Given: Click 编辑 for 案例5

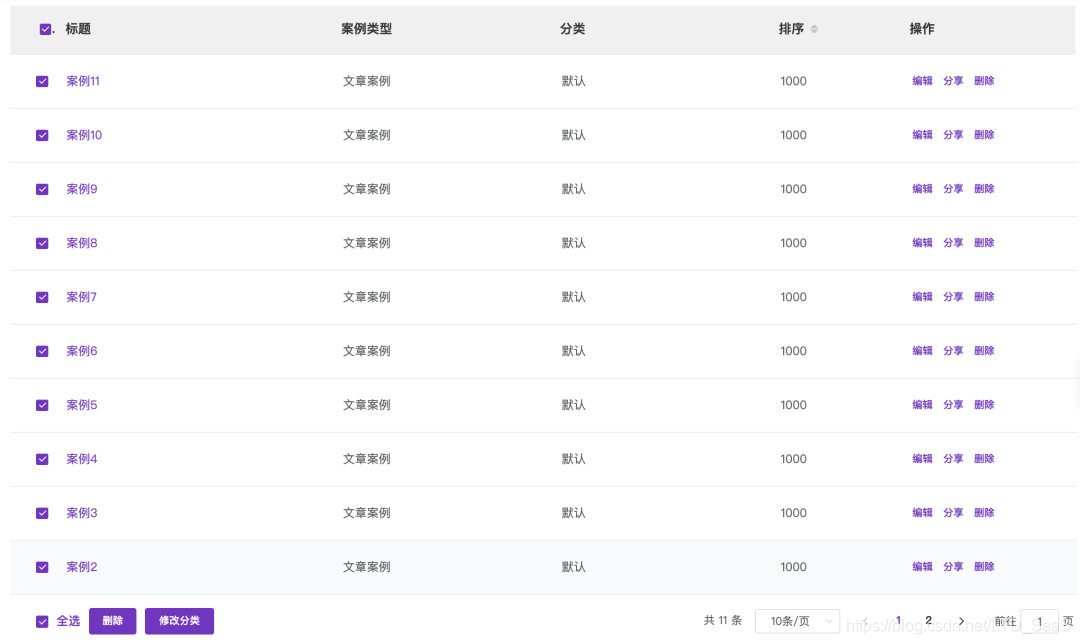Looking at the screenshot, I should coord(922,404).
